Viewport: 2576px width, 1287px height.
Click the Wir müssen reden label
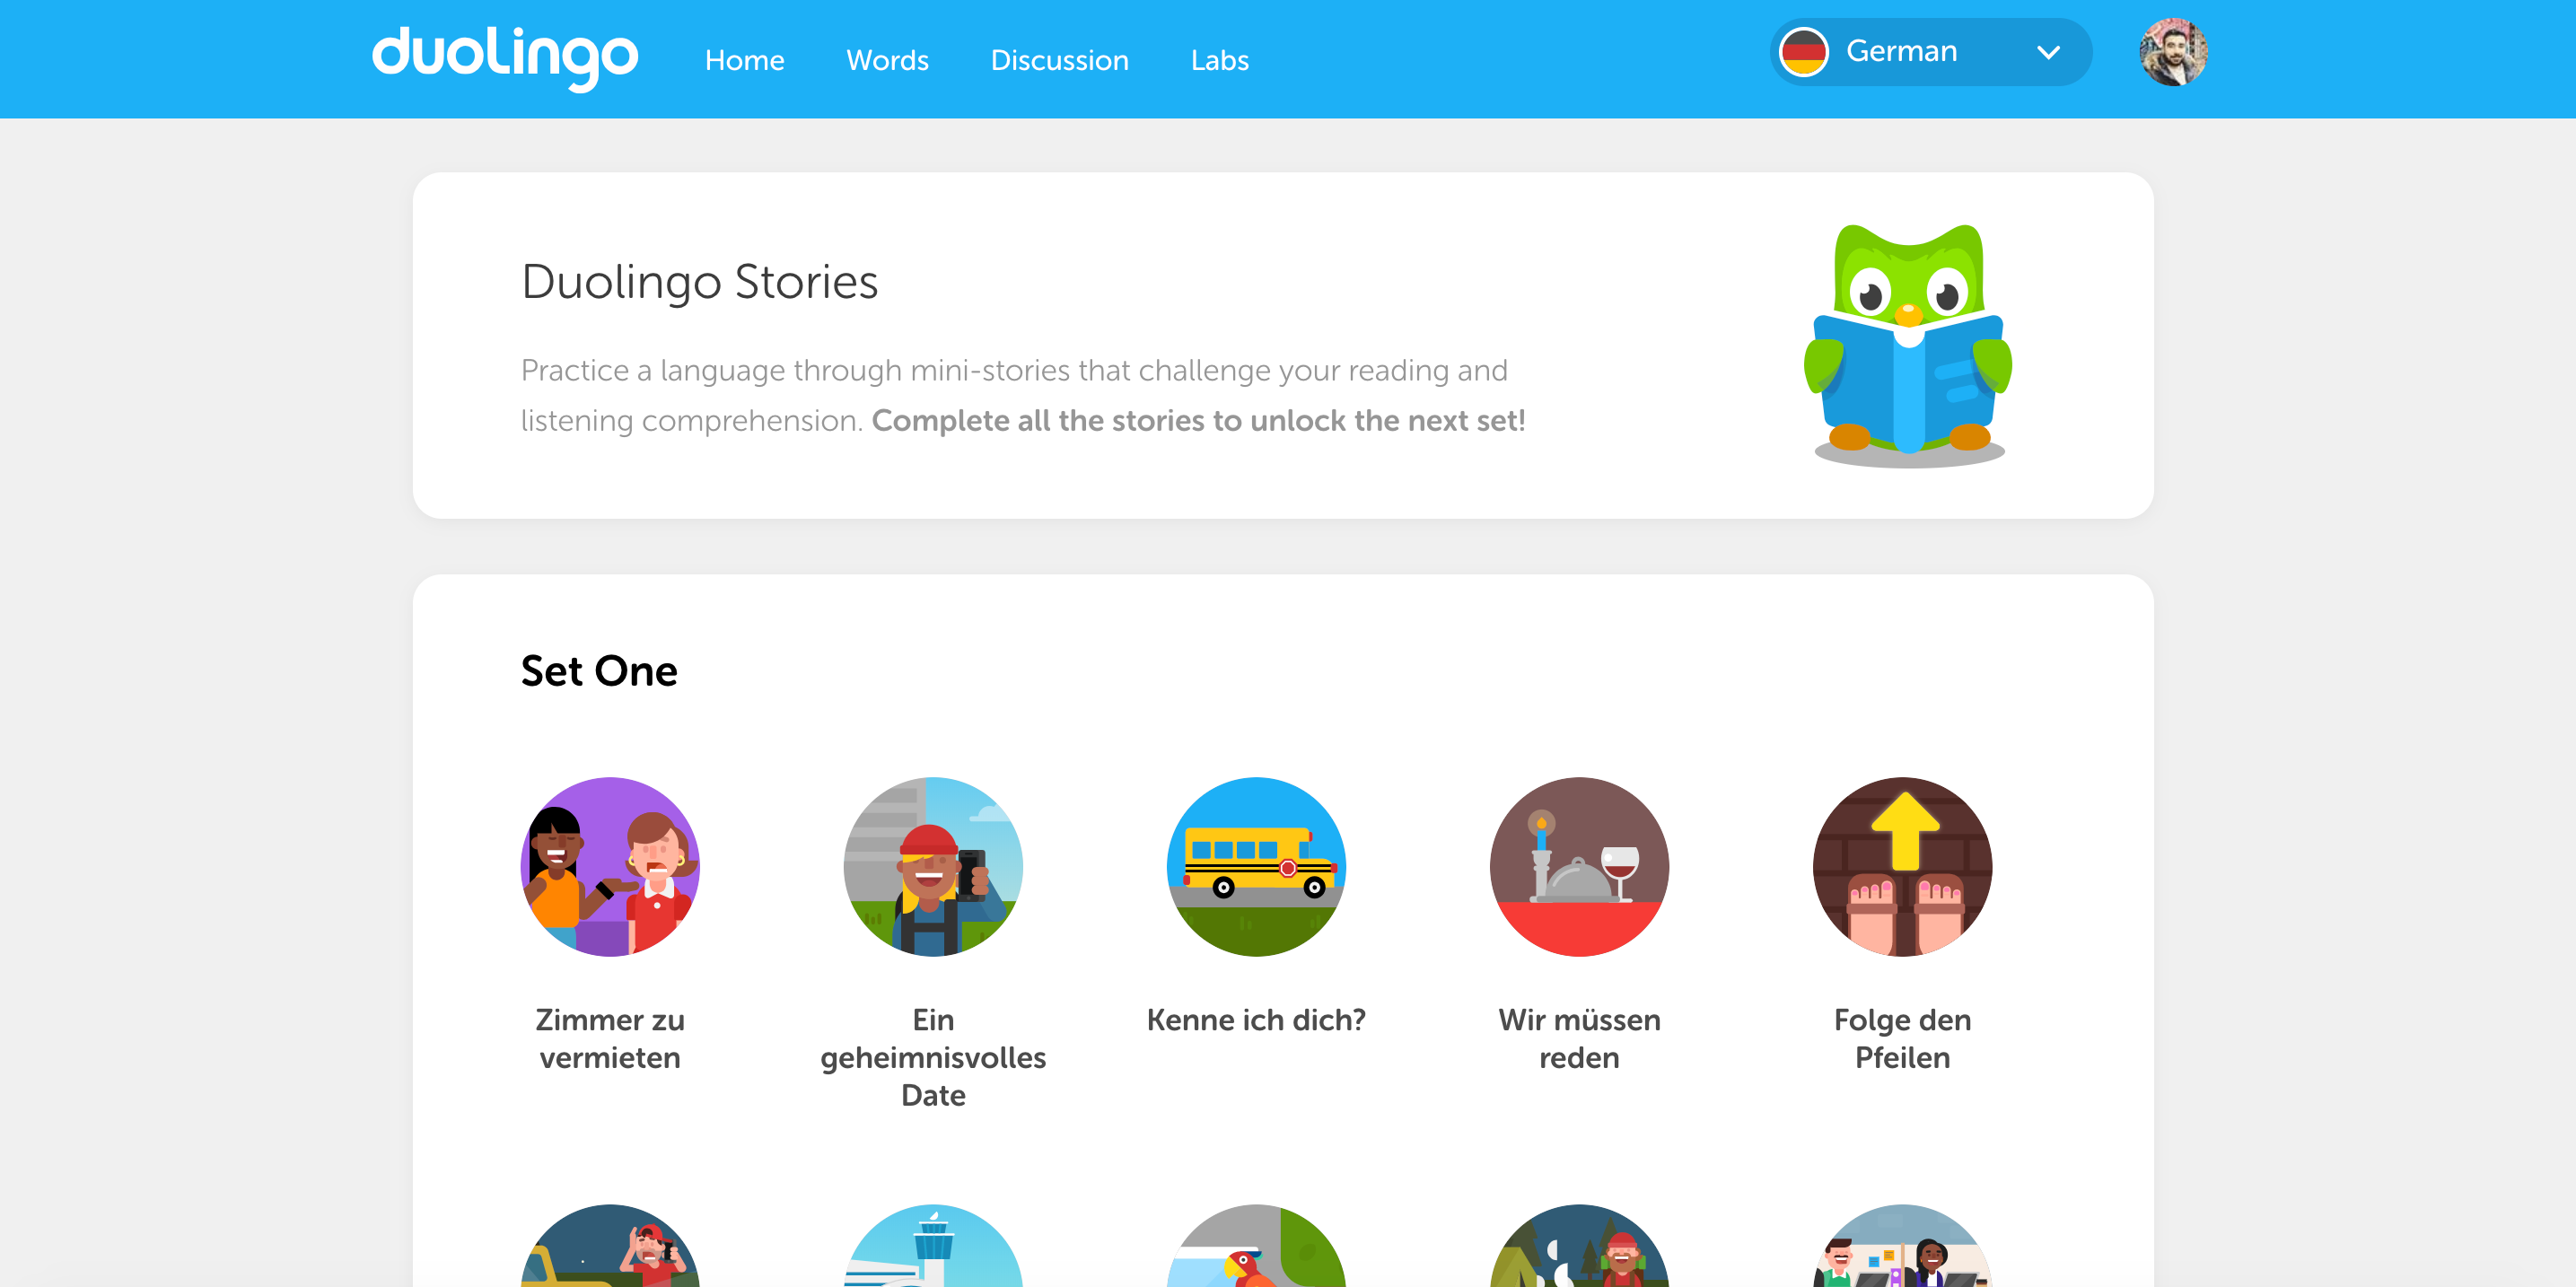click(x=1579, y=1038)
